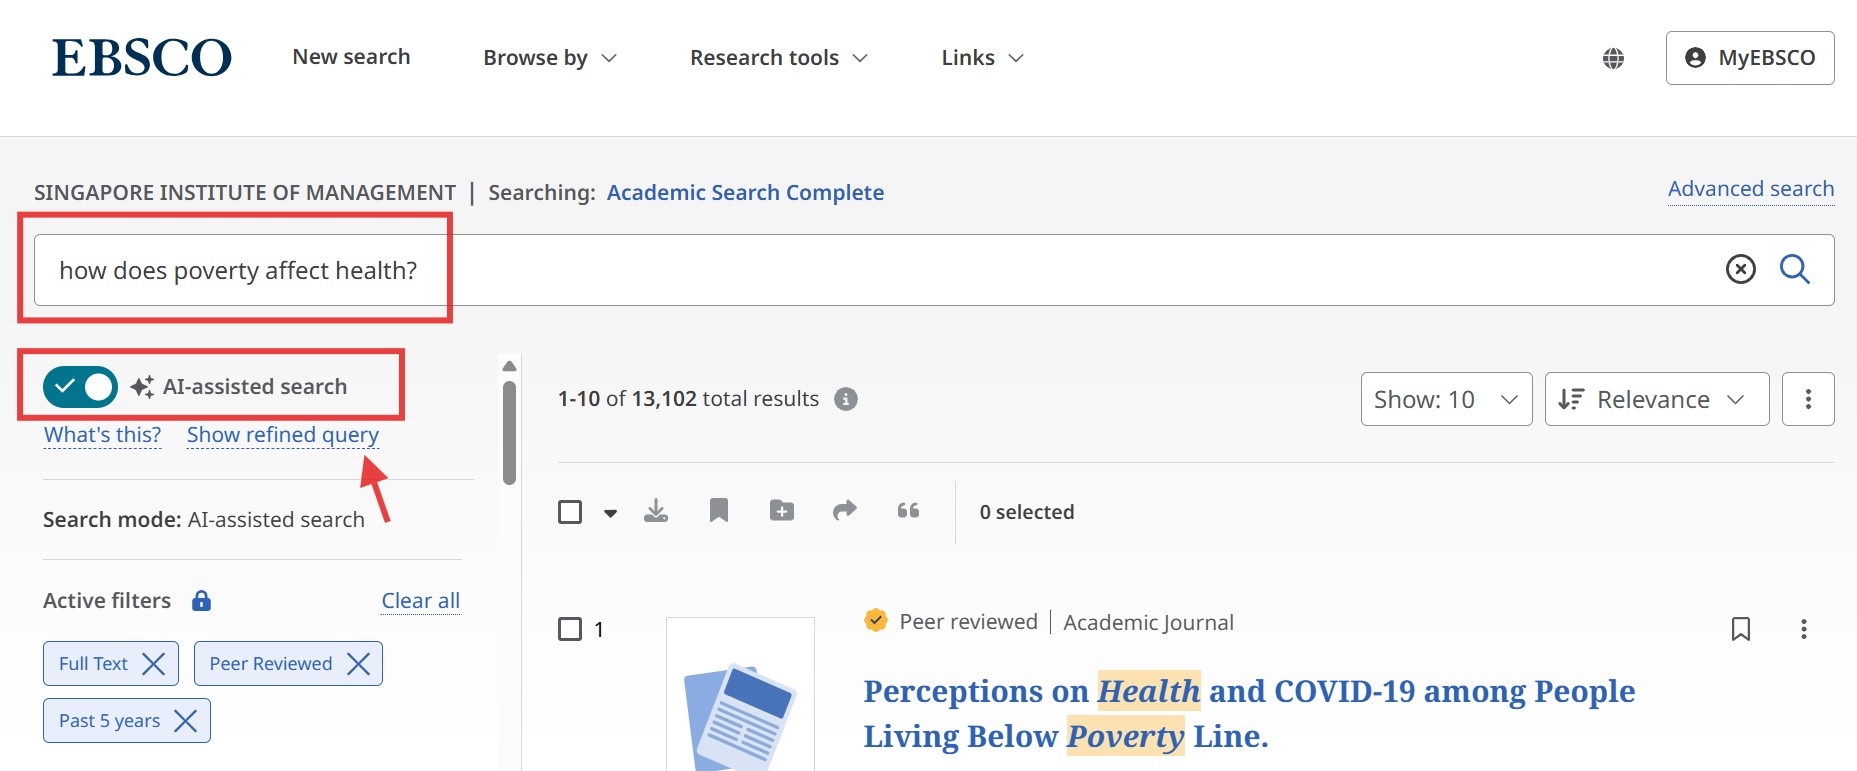
Task: Download selected results
Action: (x=656, y=511)
